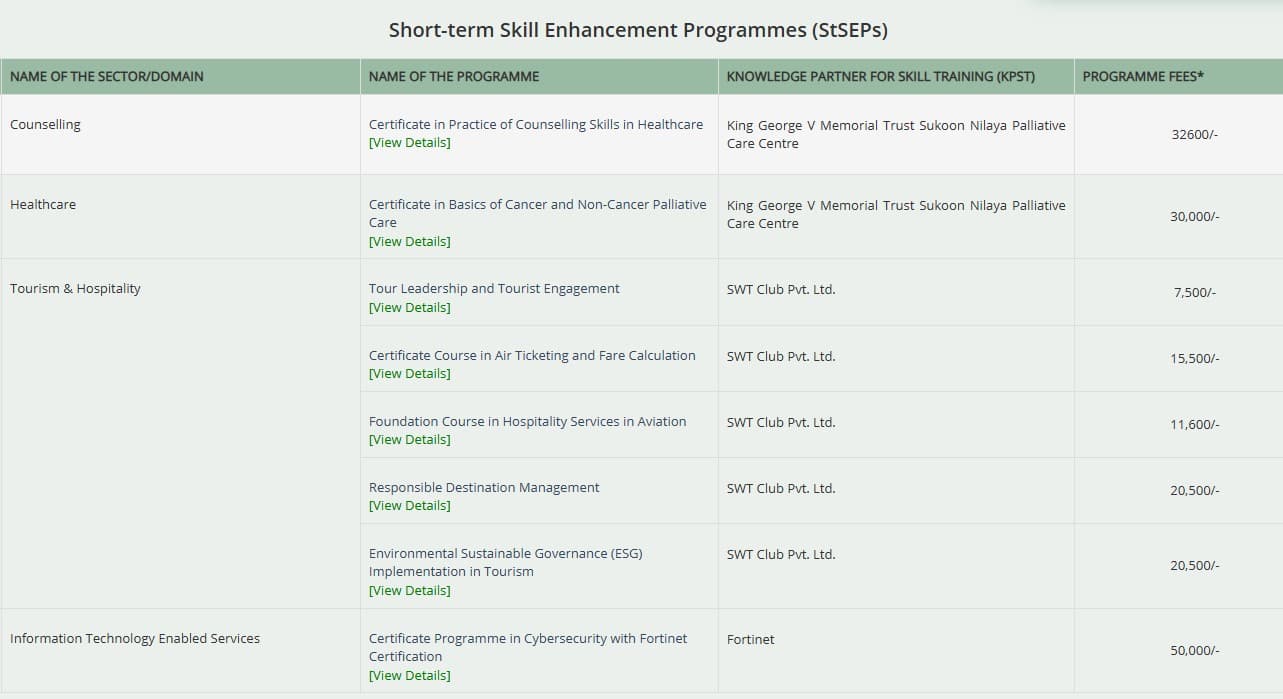Click the Healthcare sector cell
This screenshot has height=699, width=1283.
coord(43,205)
